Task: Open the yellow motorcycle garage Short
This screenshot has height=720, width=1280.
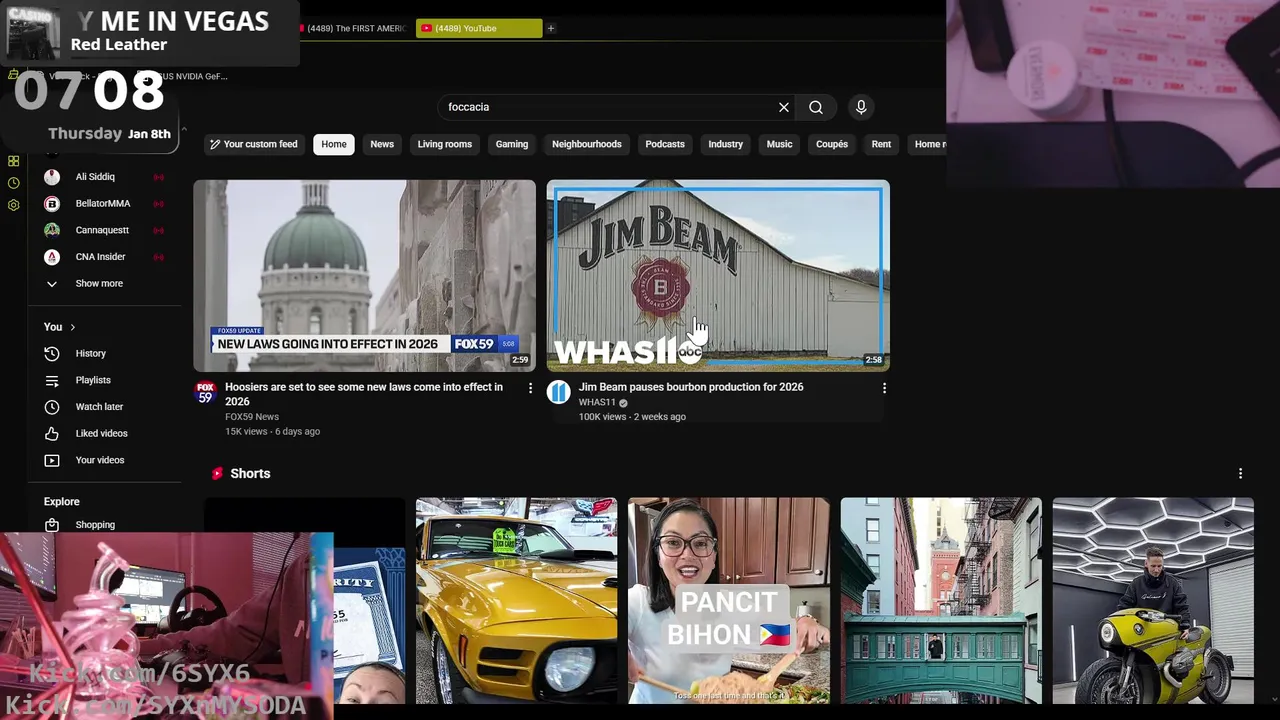Action: [x=1153, y=600]
